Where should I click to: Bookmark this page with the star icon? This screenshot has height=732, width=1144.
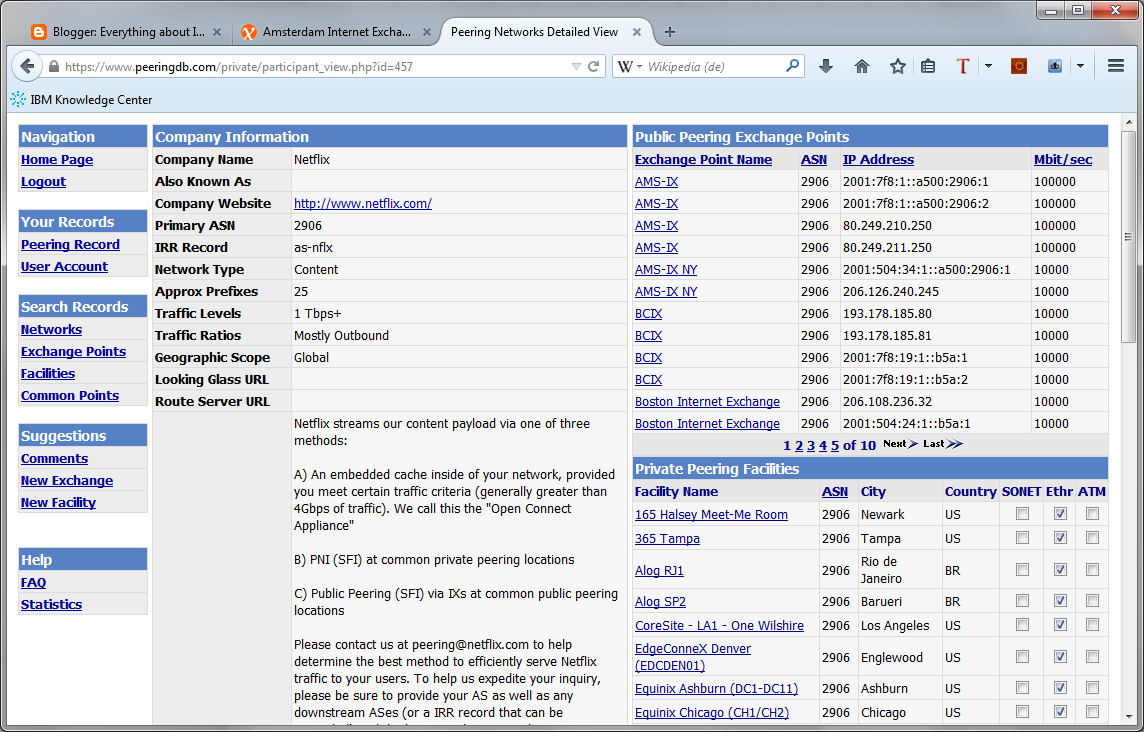[898, 67]
